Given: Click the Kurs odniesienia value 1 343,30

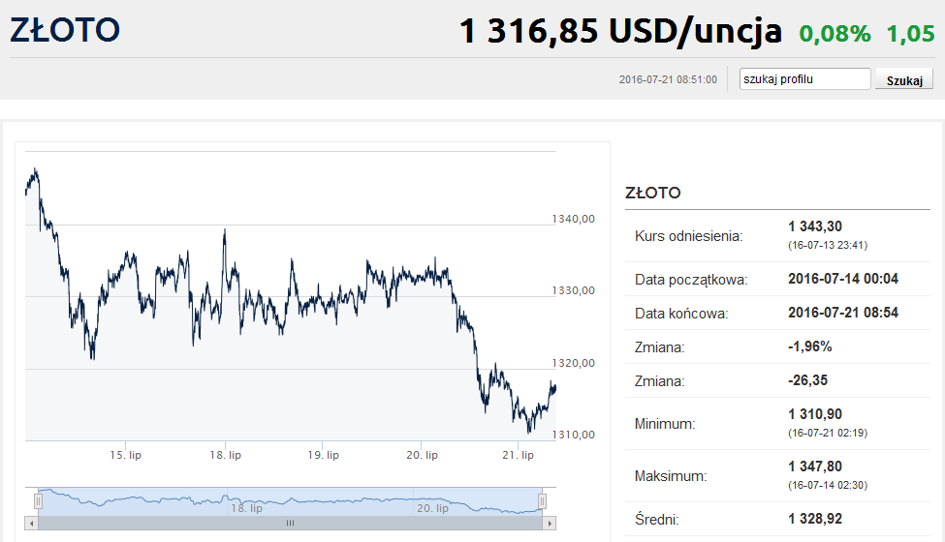Looking at the screenshot, I should [815, 227].
